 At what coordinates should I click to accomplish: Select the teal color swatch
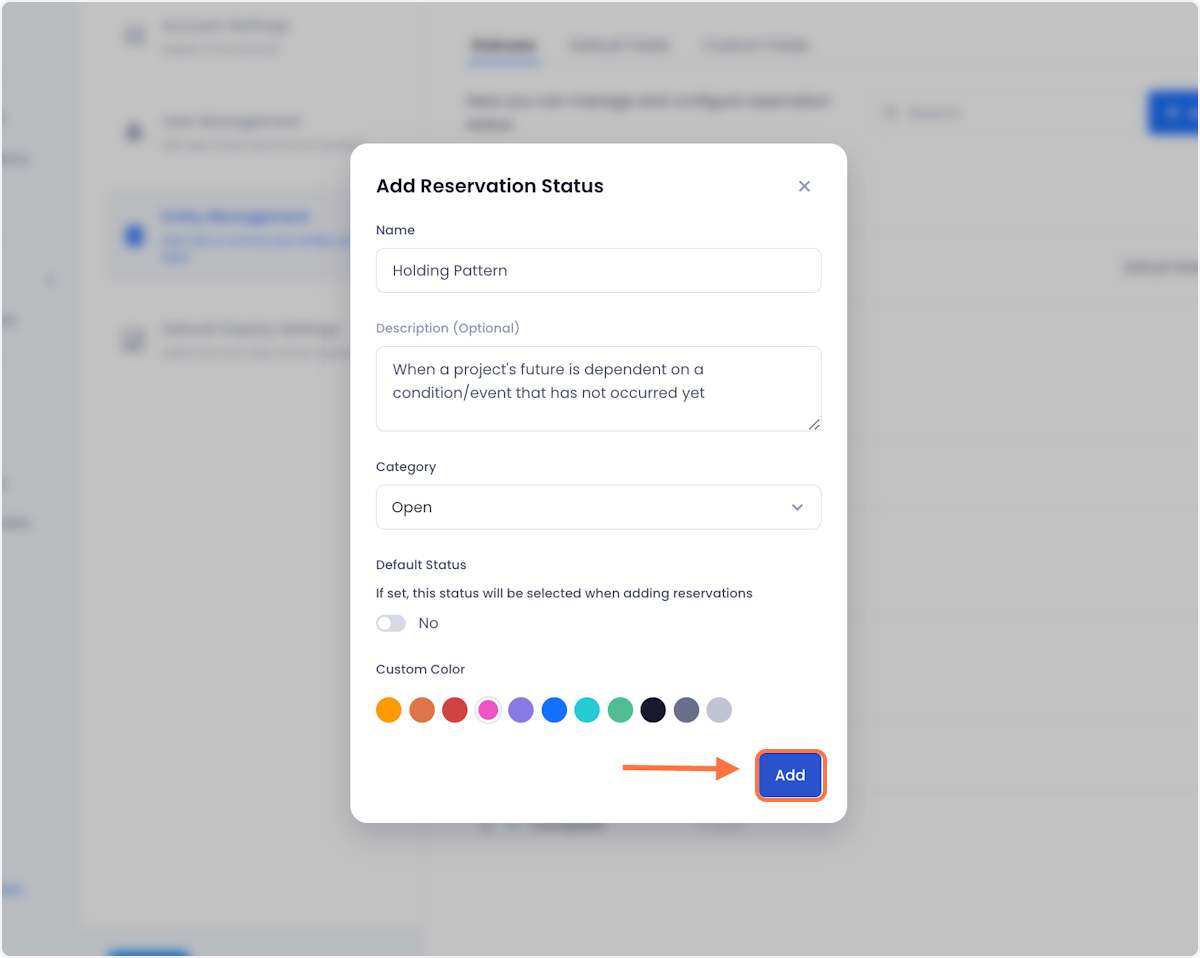(587, 710)
